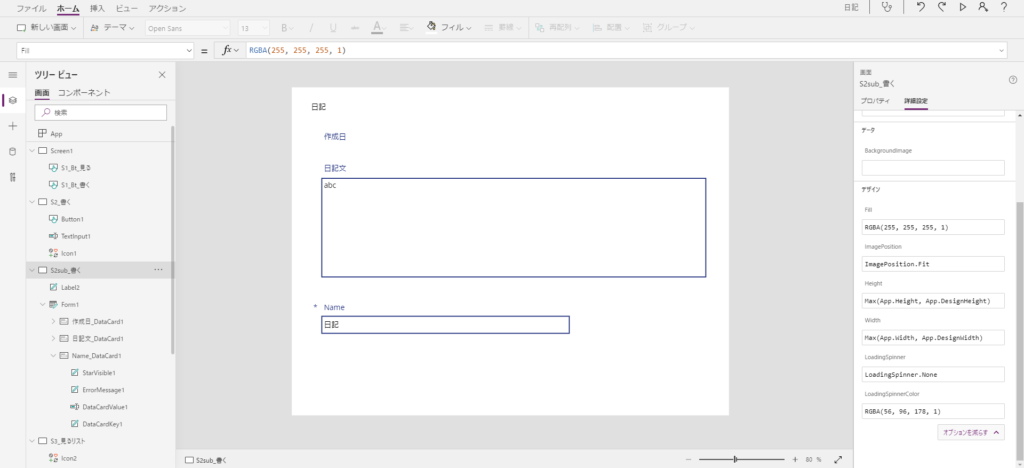
Task: Click the fit-to-window expand icon
Action: [838, 459]
